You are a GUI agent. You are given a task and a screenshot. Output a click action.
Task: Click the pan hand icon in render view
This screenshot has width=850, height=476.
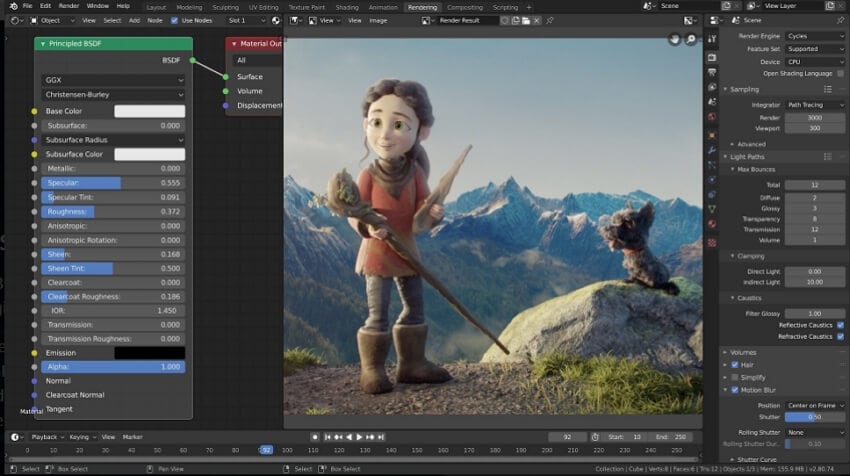[x=674, y=39]
